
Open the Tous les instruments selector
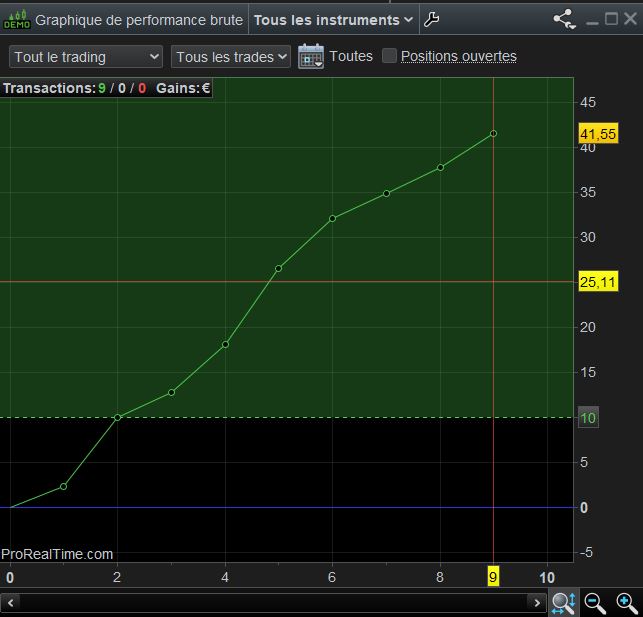pyautogui.click(x=333, y=20)
